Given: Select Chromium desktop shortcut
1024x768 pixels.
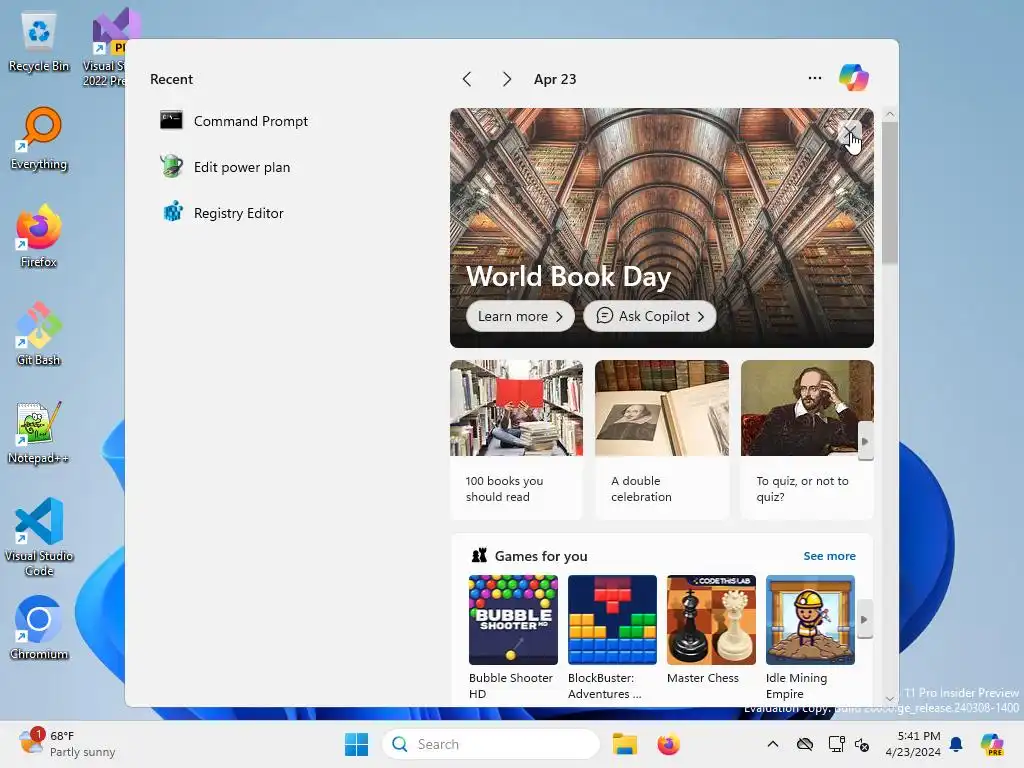Looking at the screenshot, I should tap(39, 628).
